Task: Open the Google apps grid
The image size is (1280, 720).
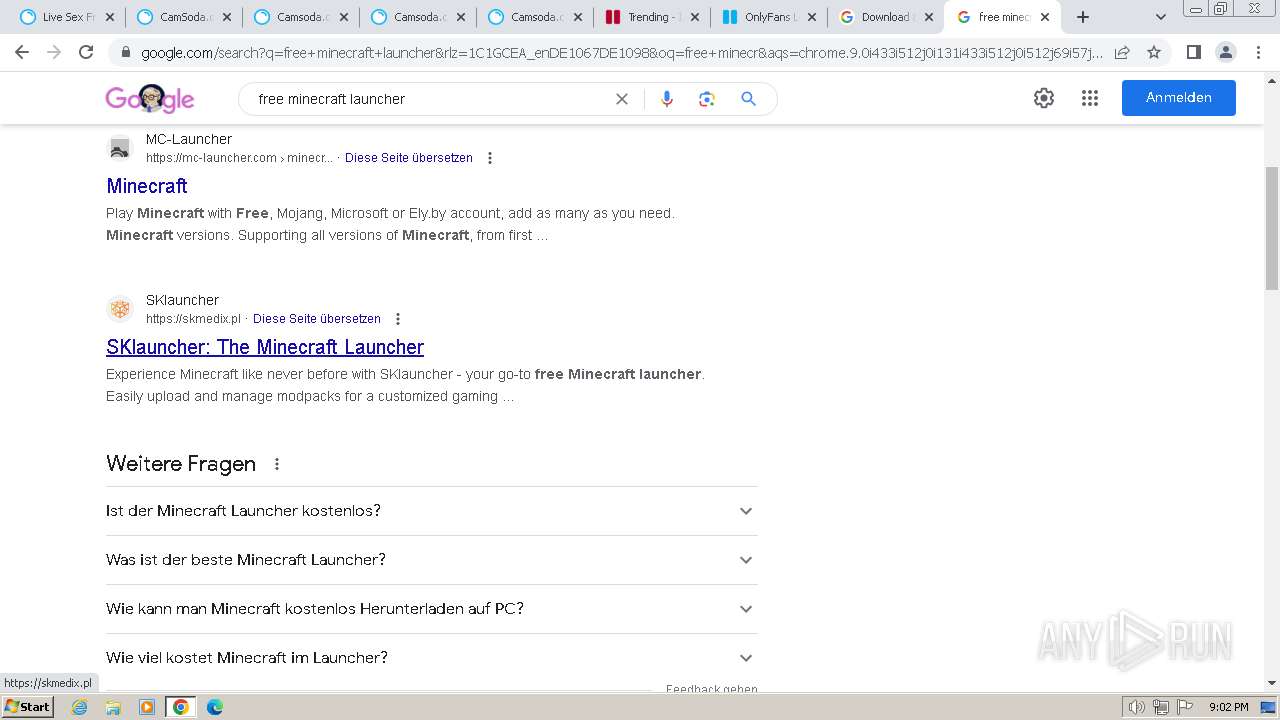Action: coord(1090,98)
